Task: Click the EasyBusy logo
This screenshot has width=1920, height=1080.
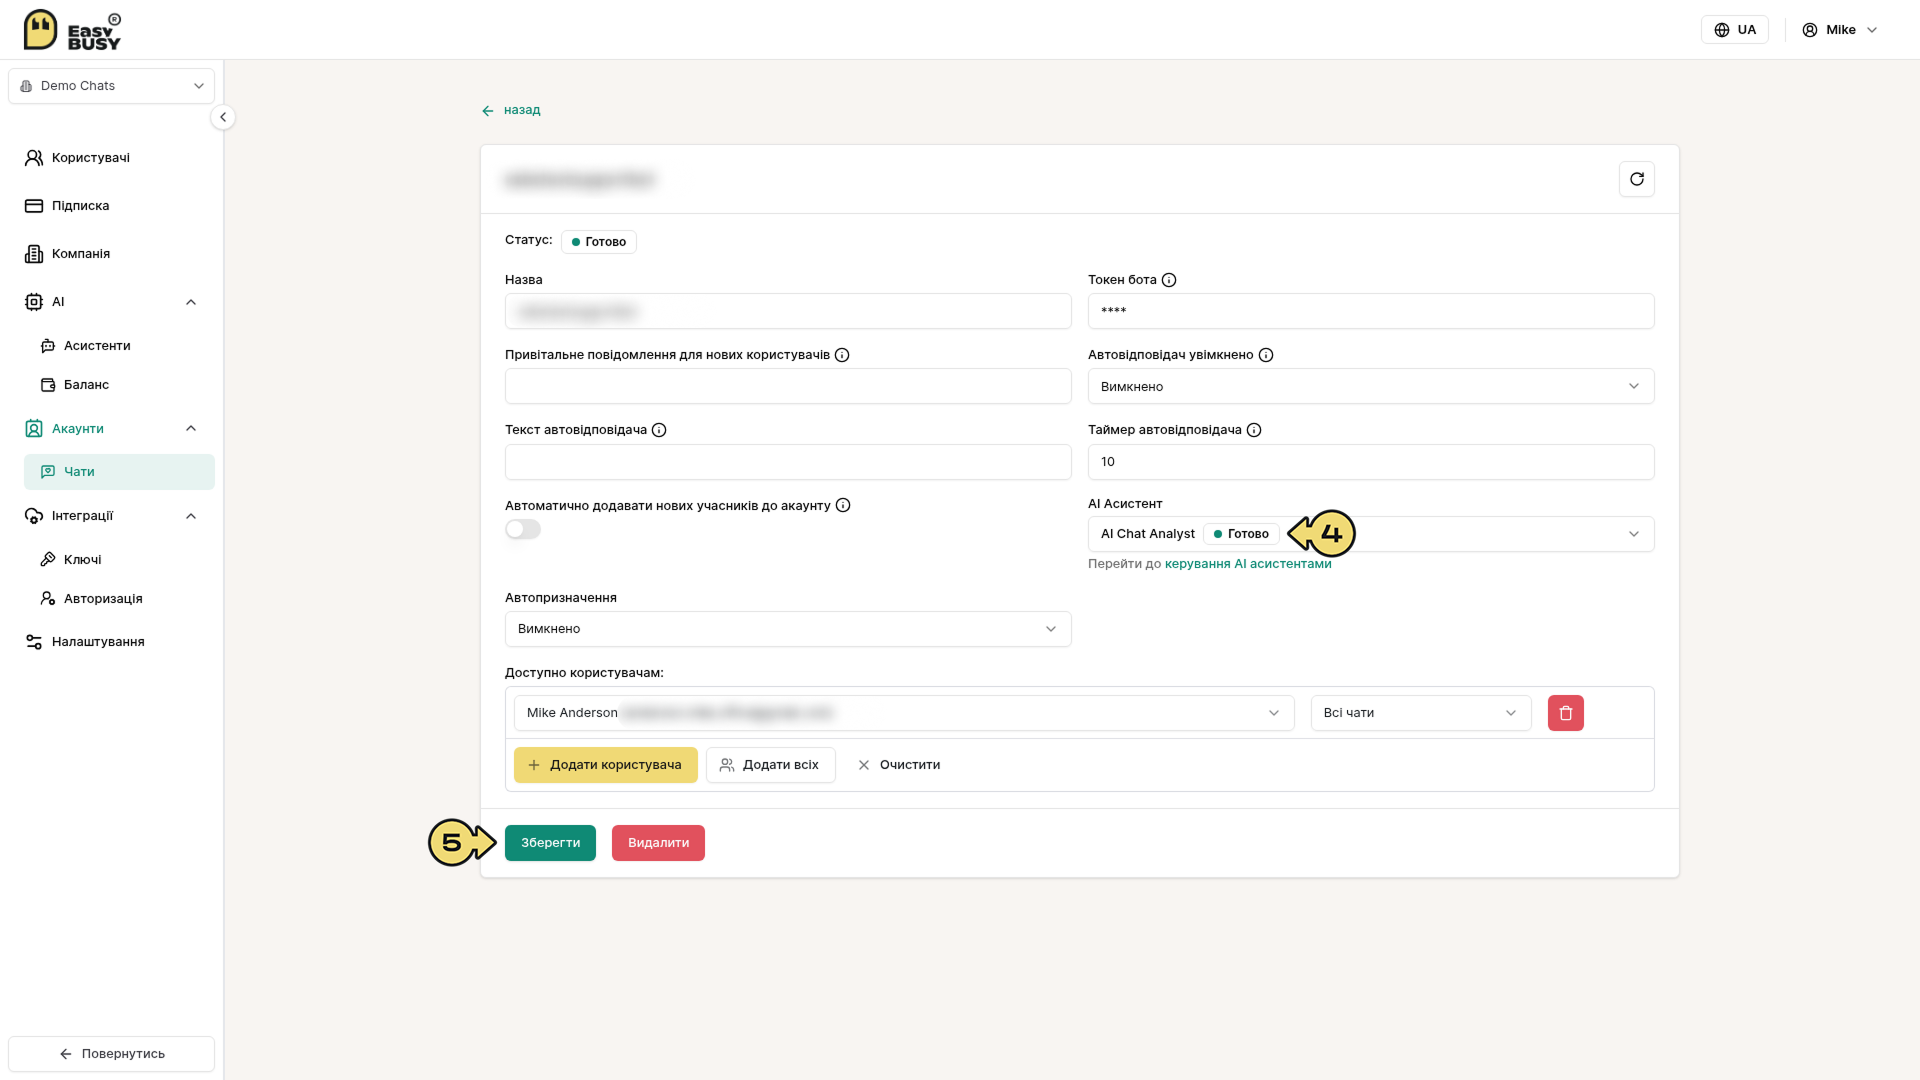Action: 72,30
